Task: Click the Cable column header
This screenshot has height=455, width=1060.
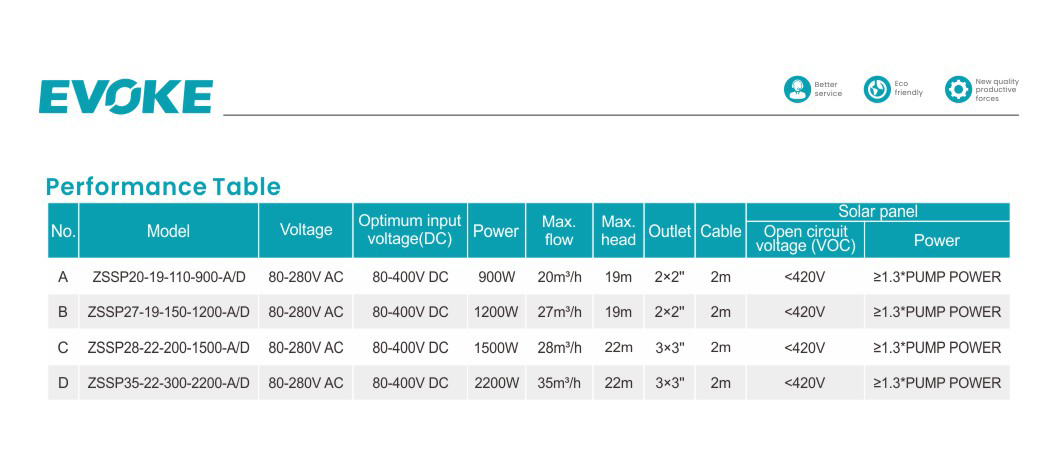Action: coord(720,231)
